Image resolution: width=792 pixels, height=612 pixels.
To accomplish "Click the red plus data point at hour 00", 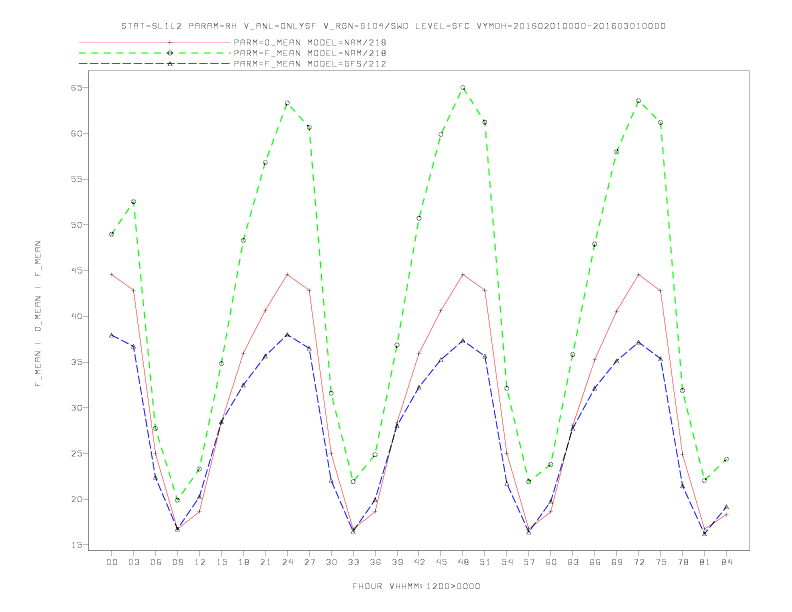I will coord(112,275).
